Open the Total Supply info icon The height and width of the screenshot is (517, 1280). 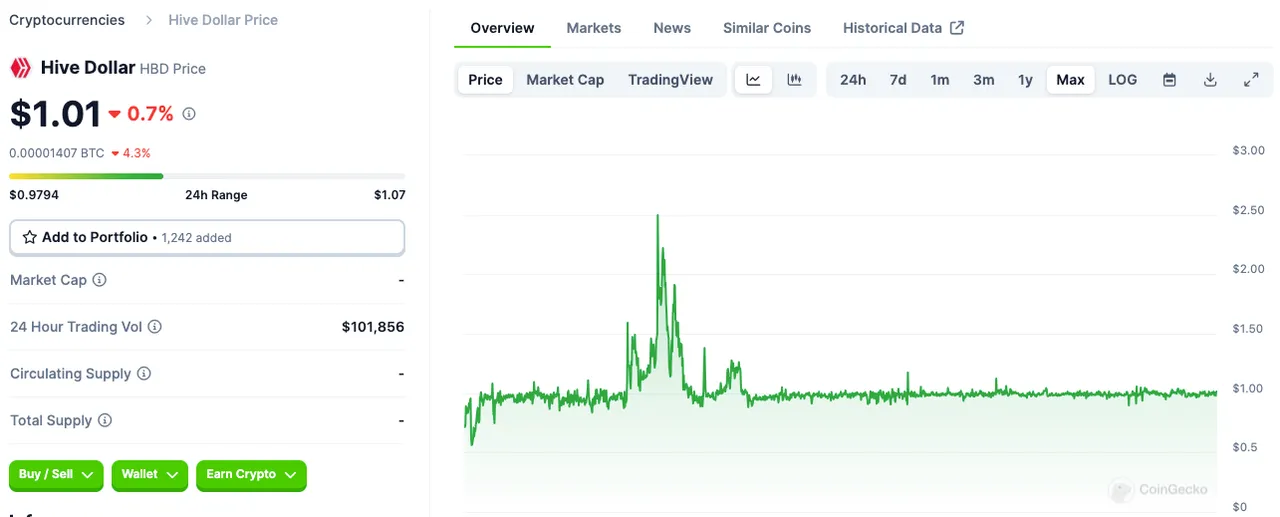tap(105, 421)
